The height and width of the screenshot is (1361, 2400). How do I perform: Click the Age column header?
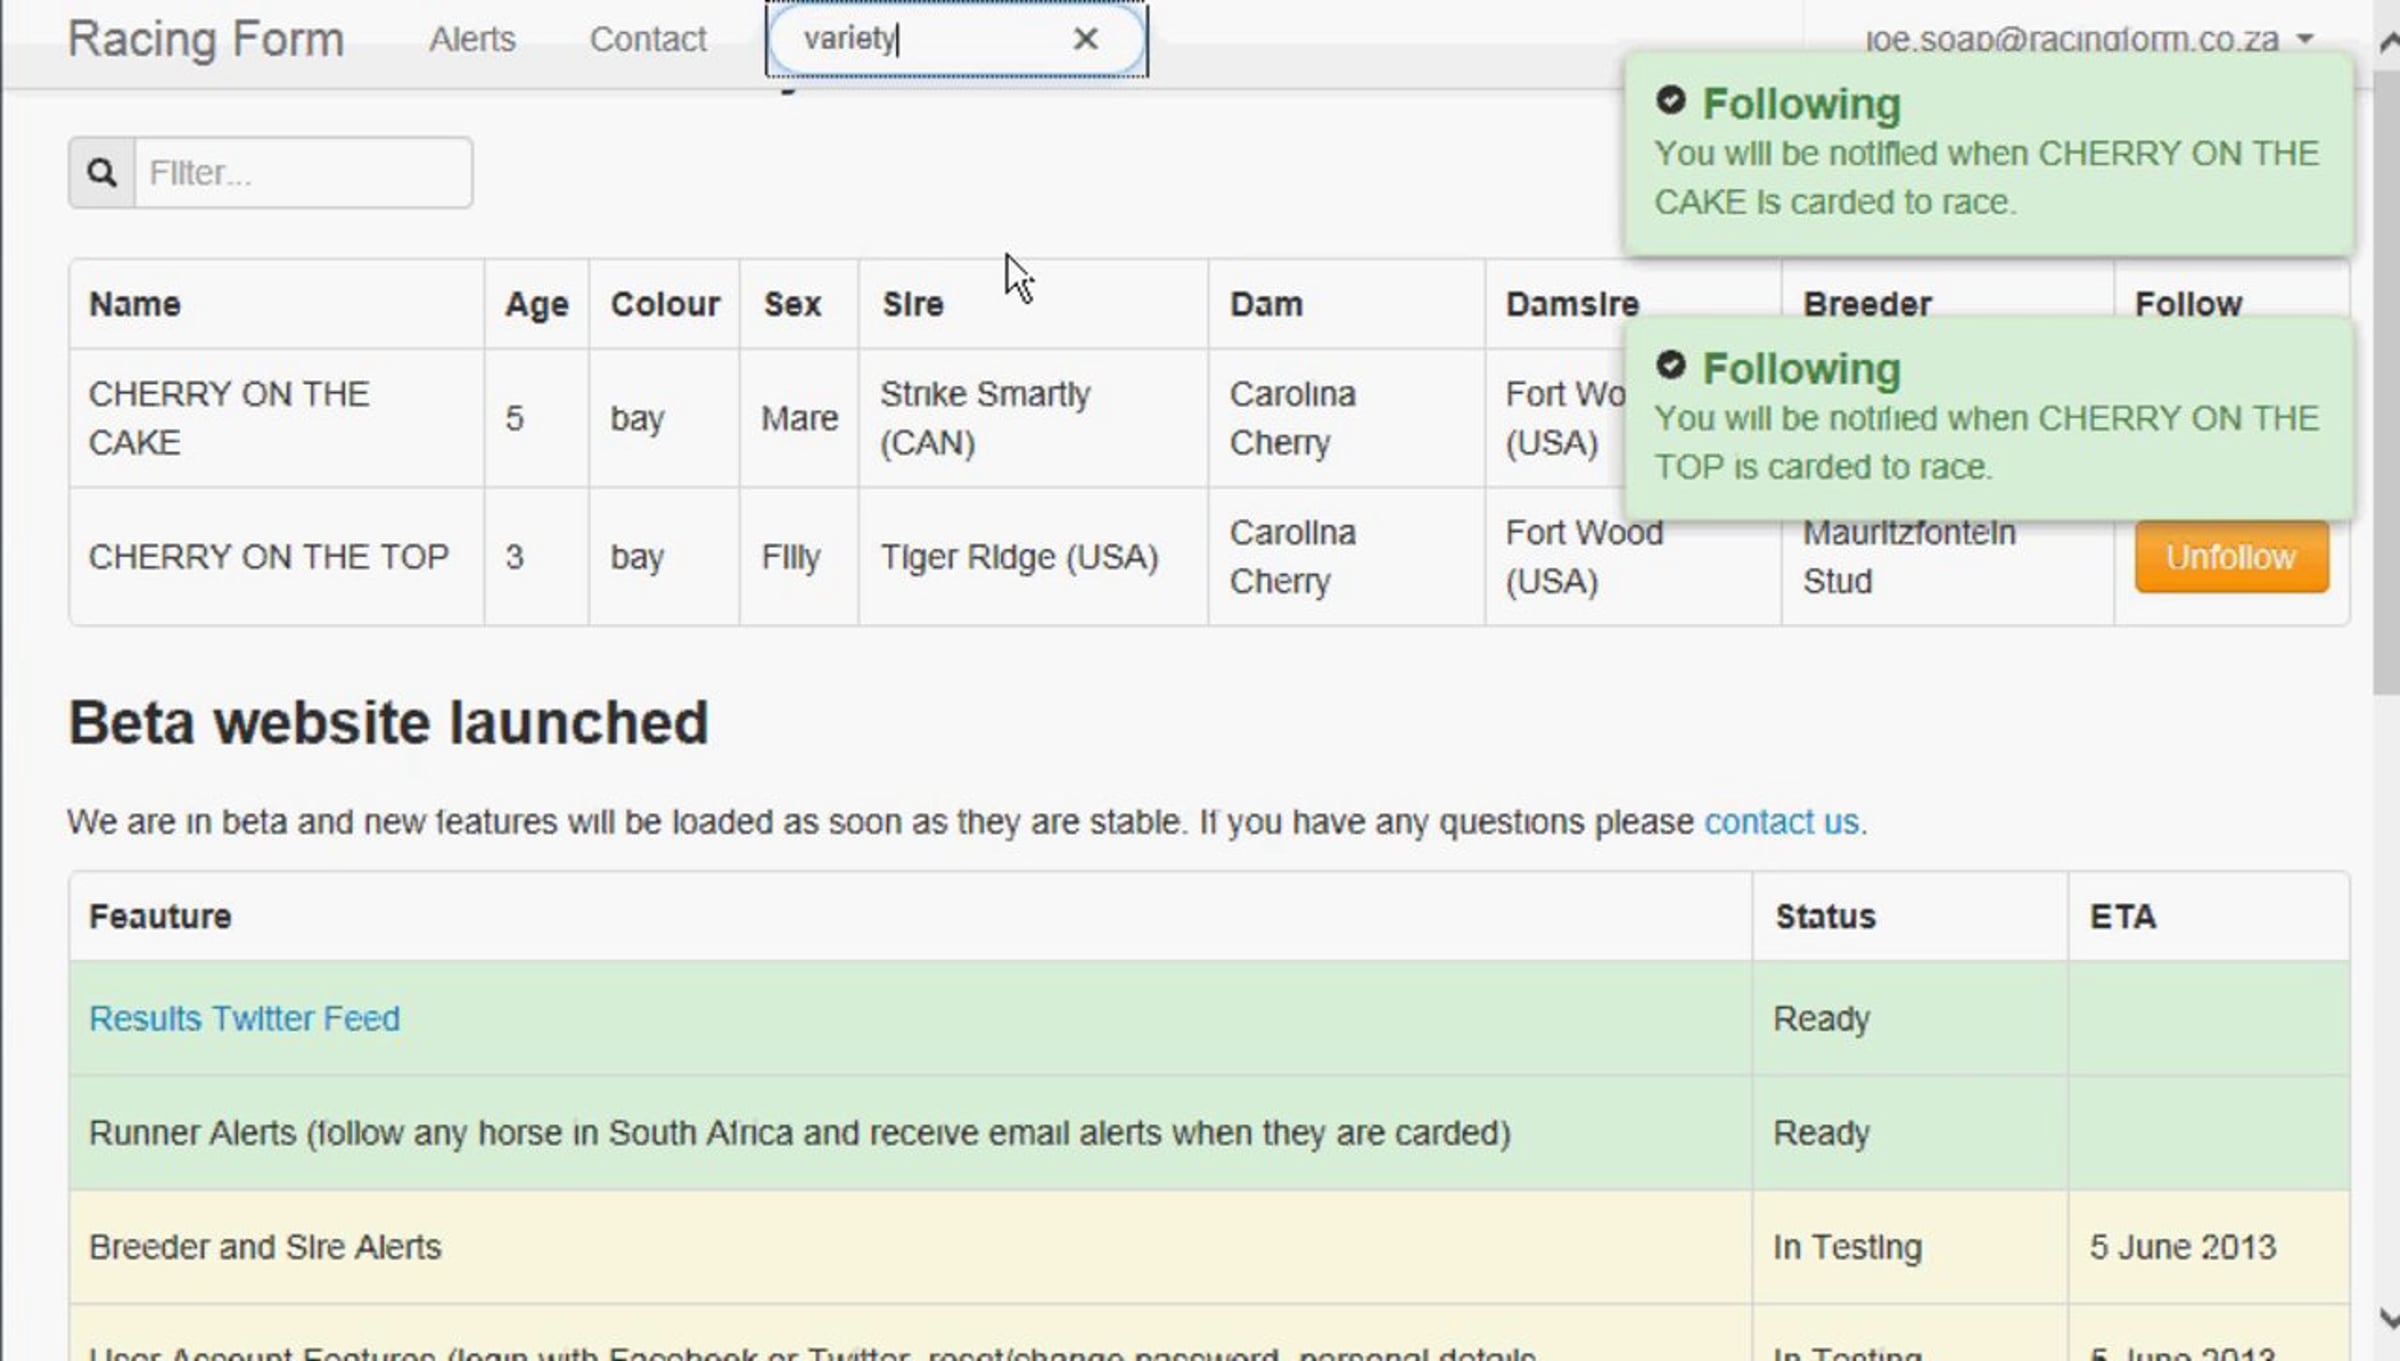[x=537, y=304]
